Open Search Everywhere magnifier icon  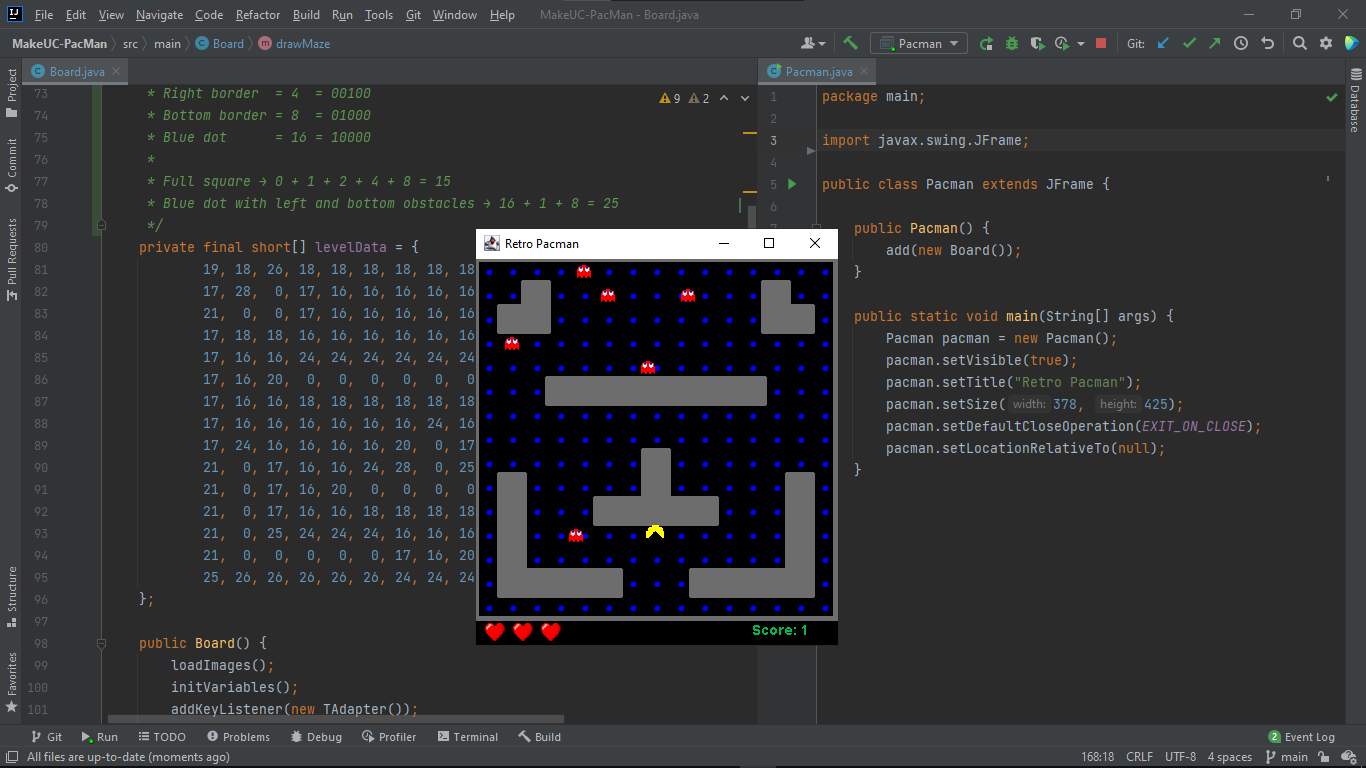[x=1300, y=43]
